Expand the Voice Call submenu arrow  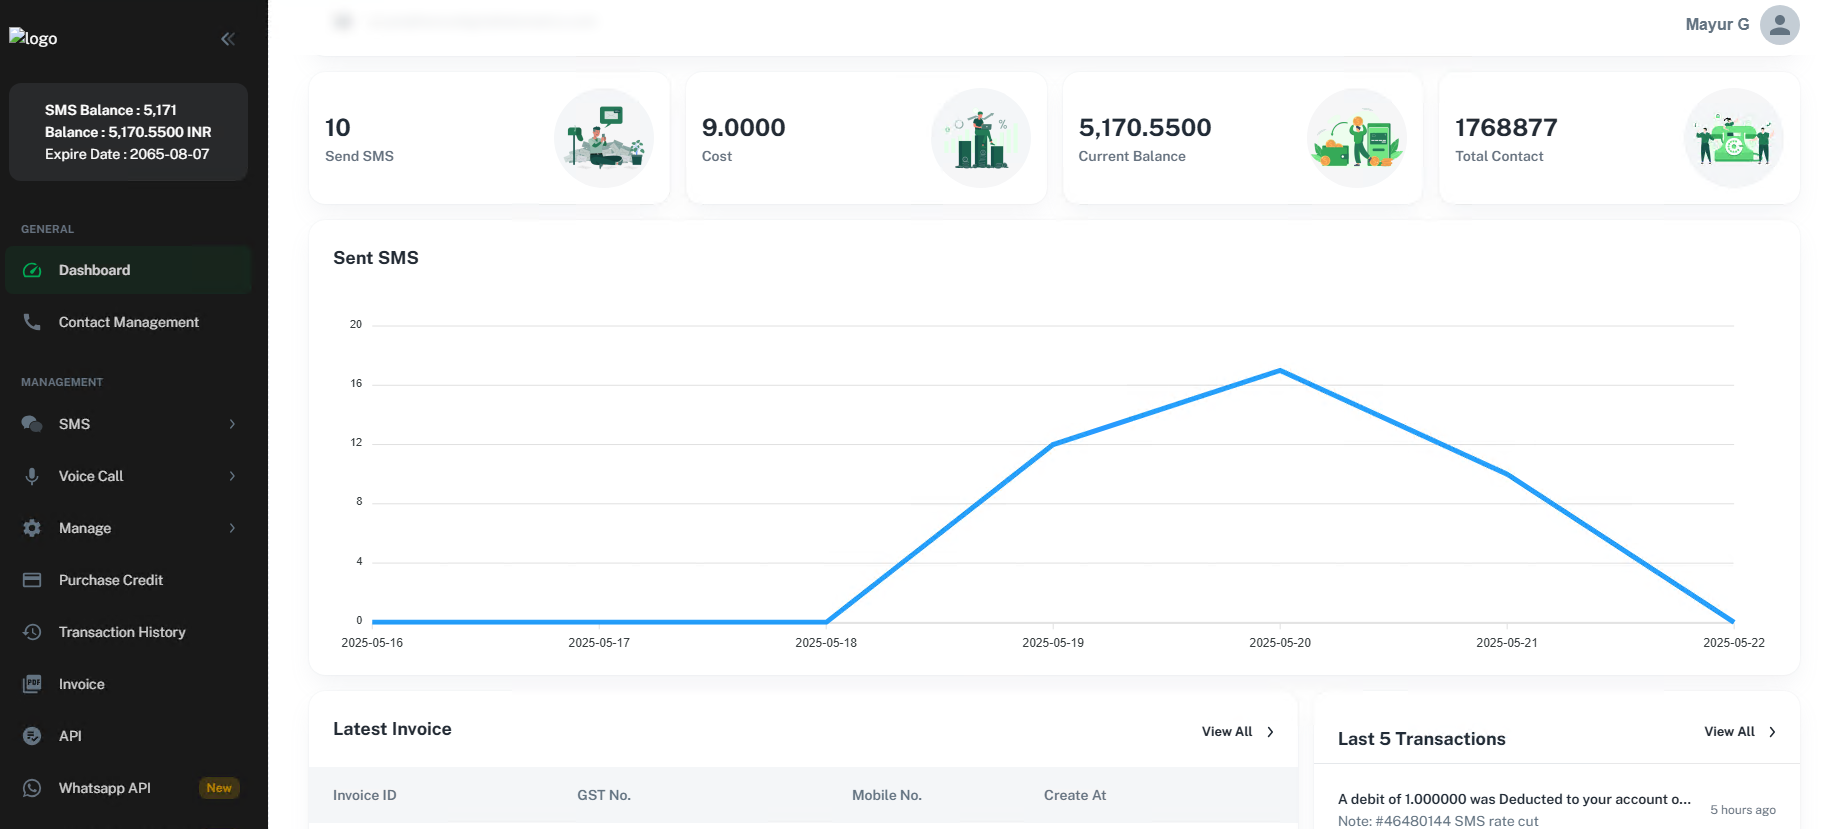point(232,476)
